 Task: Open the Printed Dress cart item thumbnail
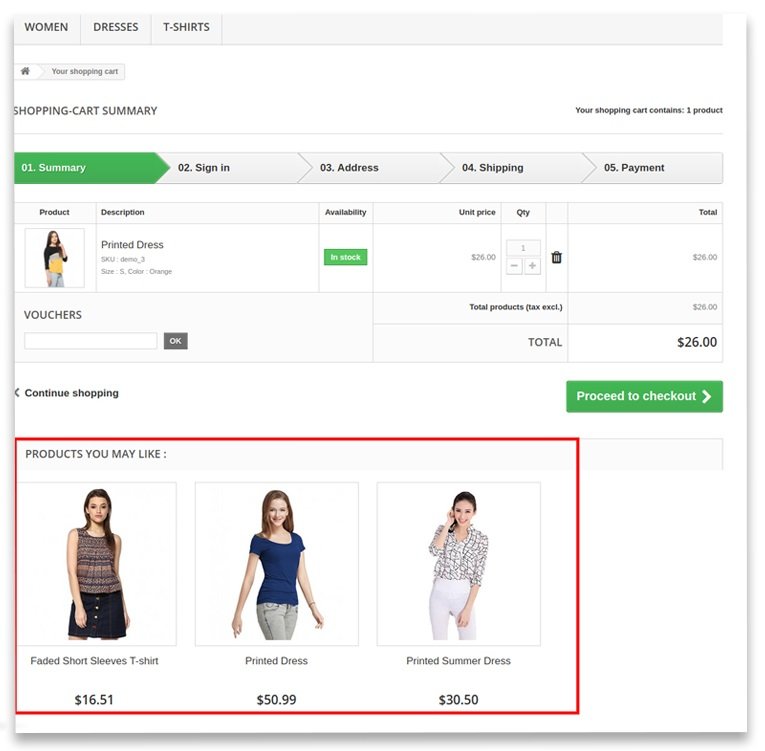coord(55,258)
